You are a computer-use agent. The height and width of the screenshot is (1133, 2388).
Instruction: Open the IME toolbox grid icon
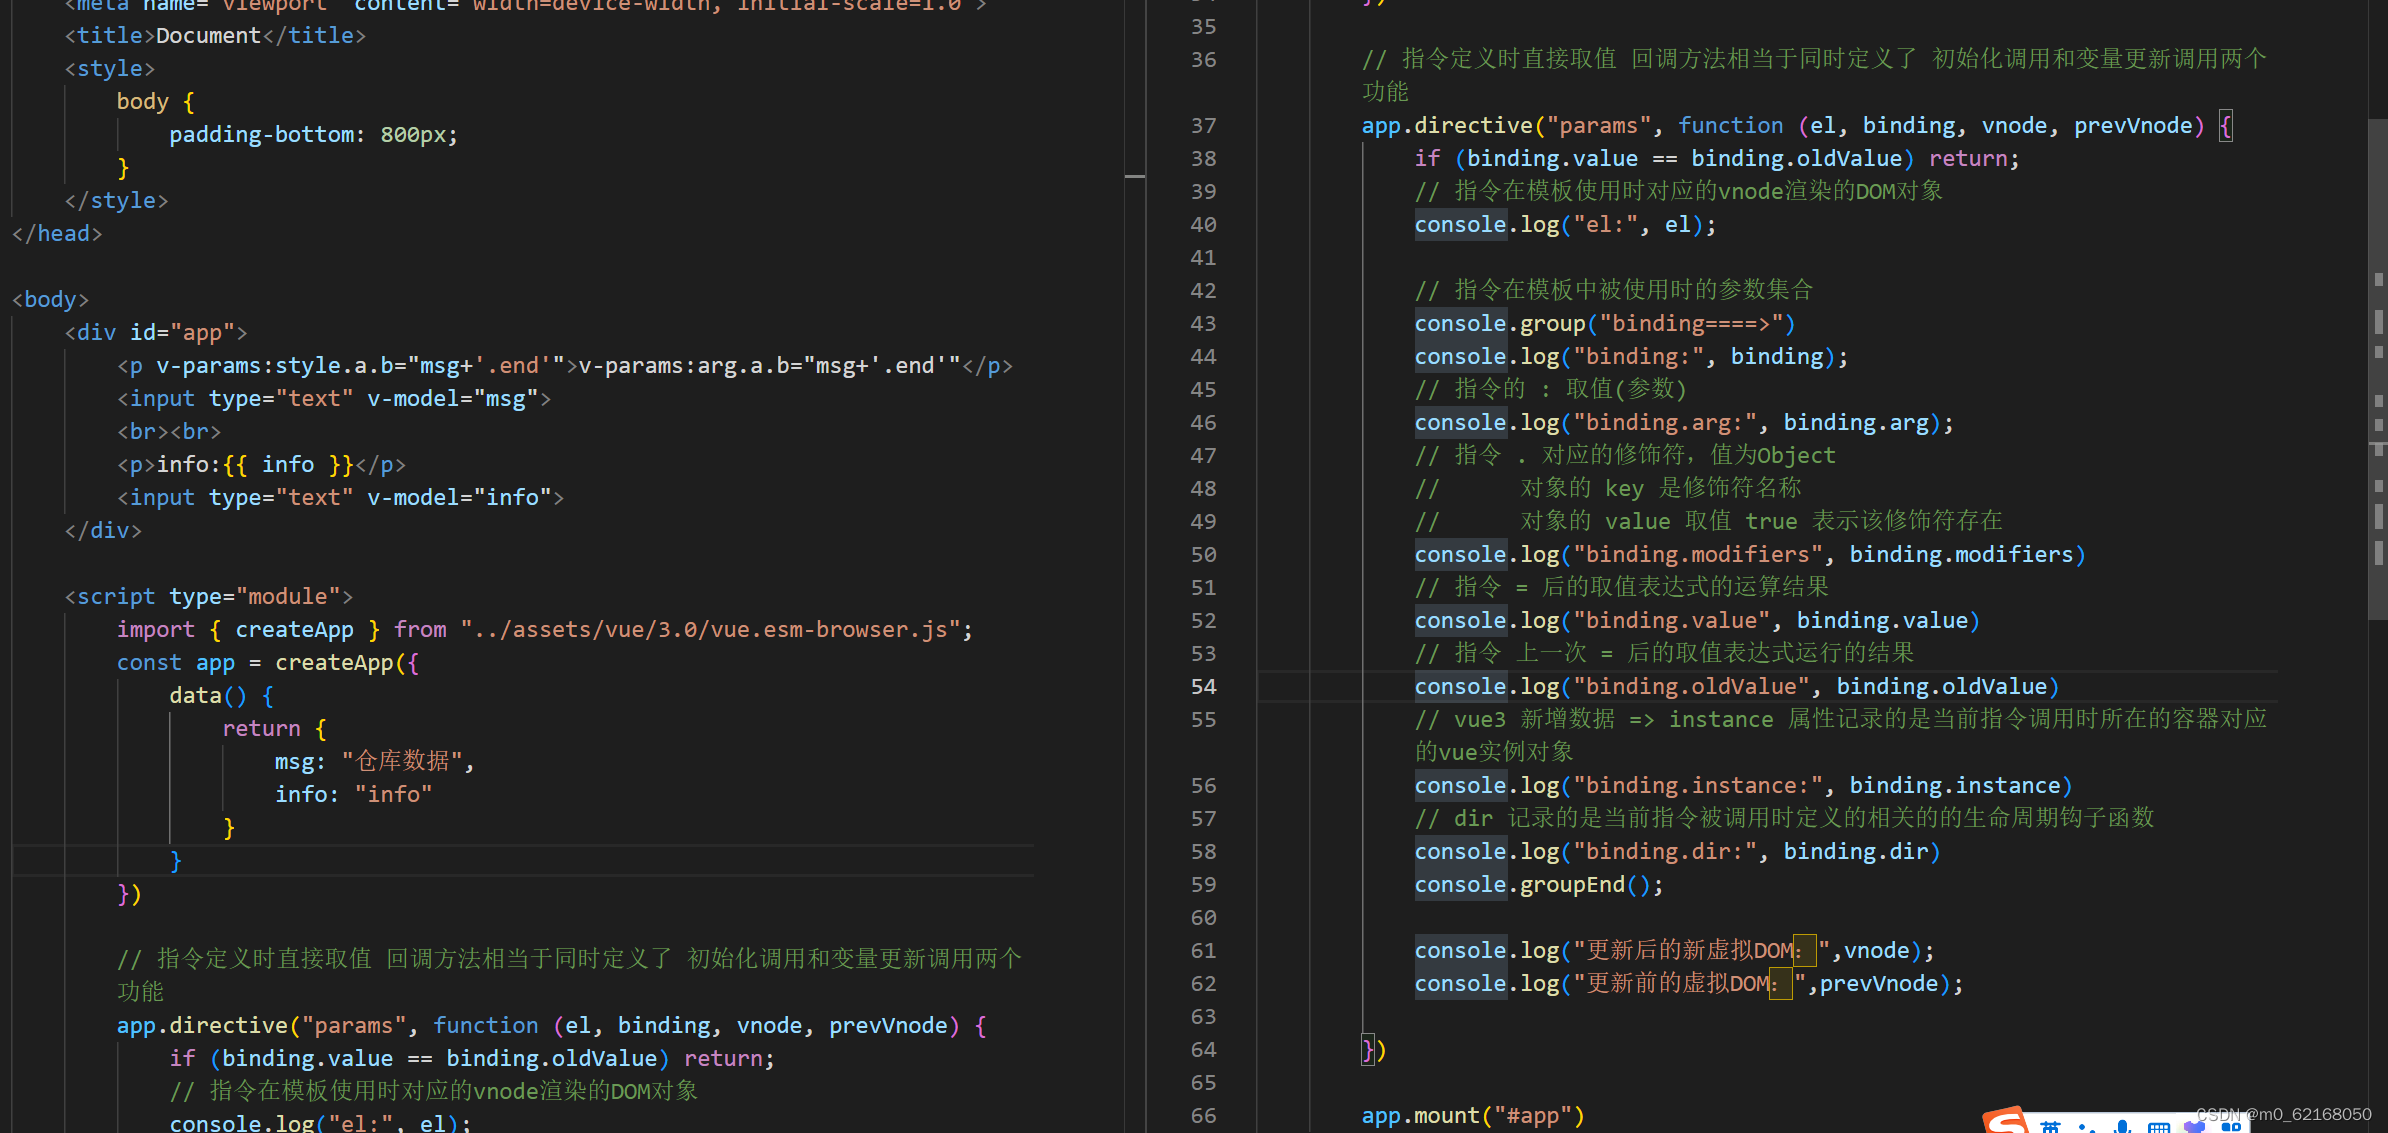[x=2231, y=1127]
